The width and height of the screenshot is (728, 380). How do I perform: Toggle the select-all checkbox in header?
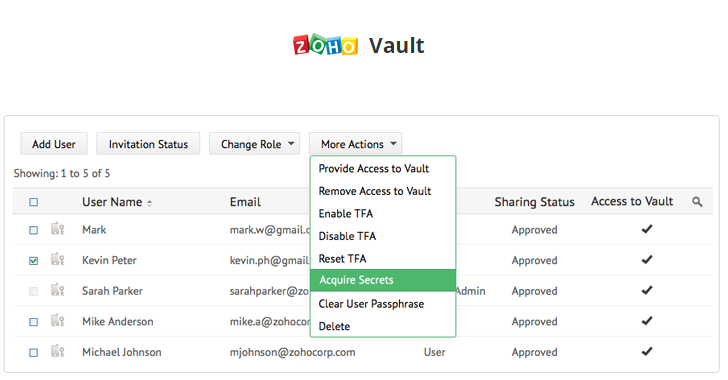33,202
